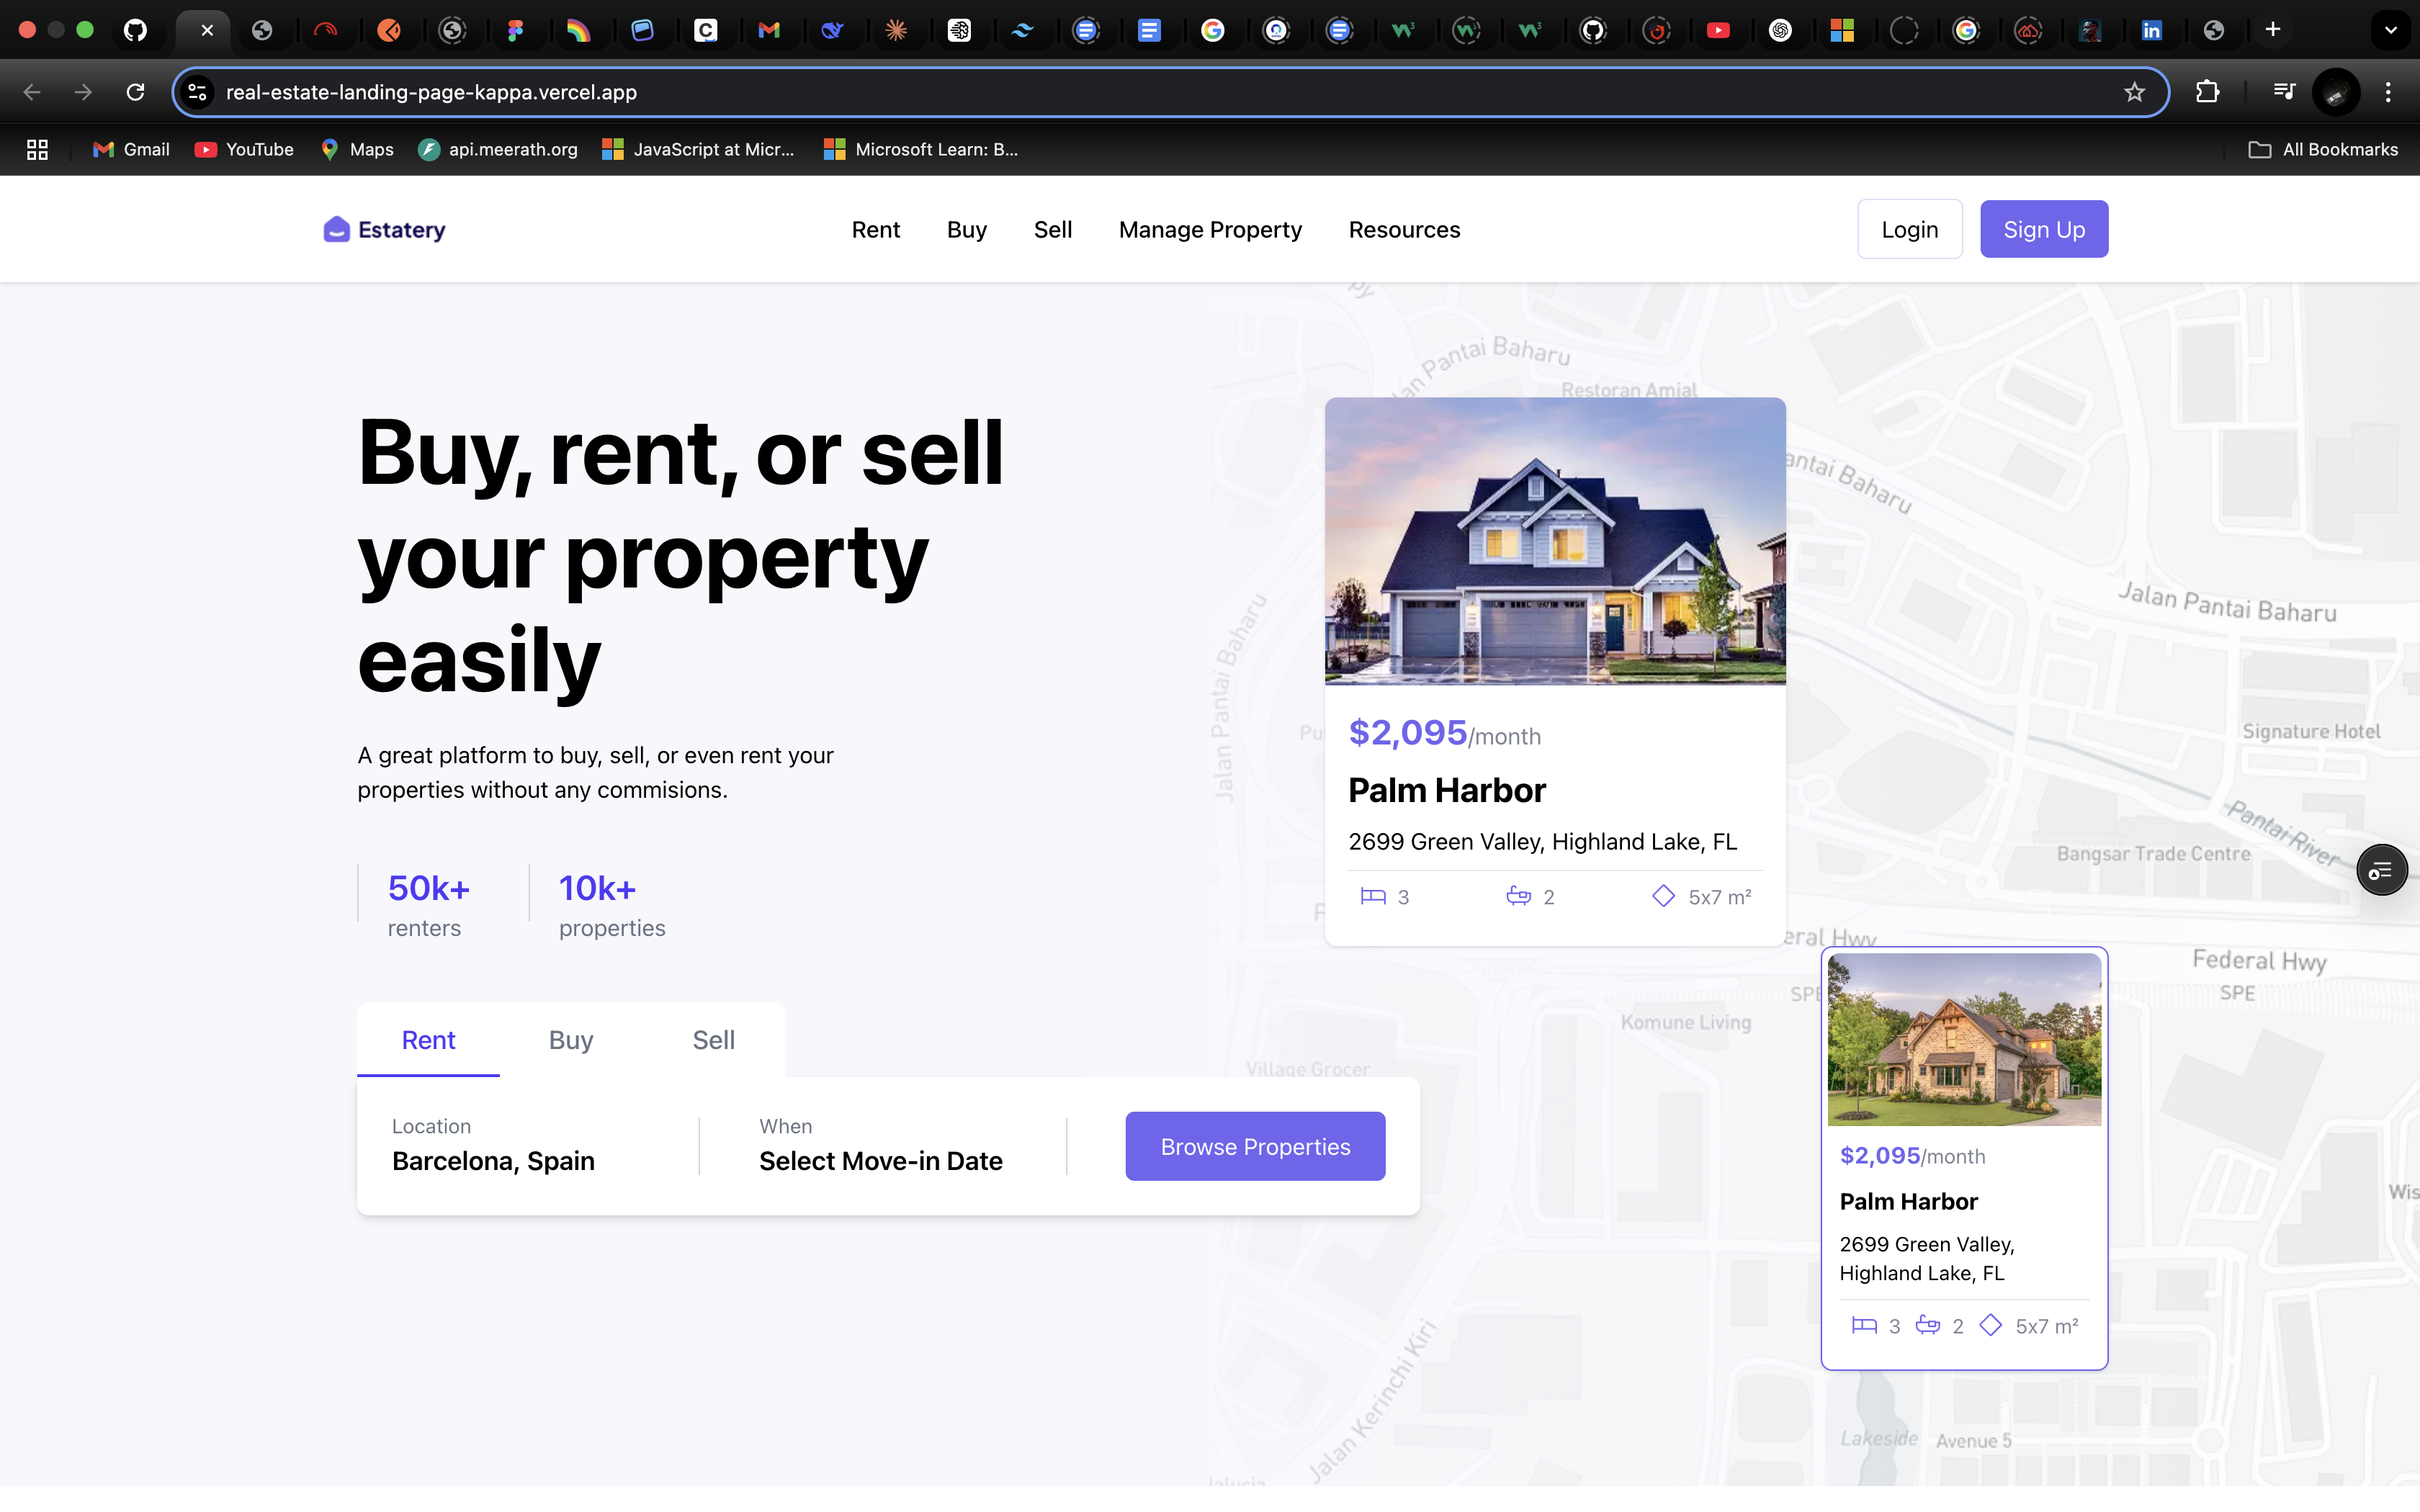The height and width of the screenshot is (1512, 2420).
Task: Click Browse Properties button
Action: pos(1255,1146)
